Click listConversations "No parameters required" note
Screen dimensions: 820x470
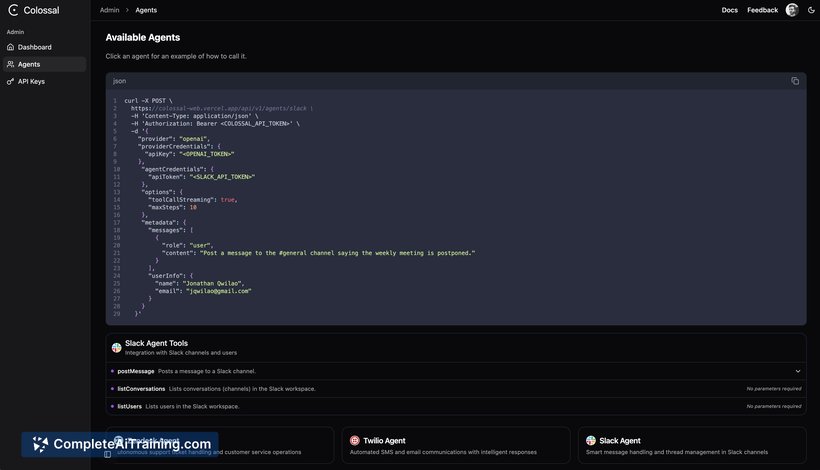point(773,389)
